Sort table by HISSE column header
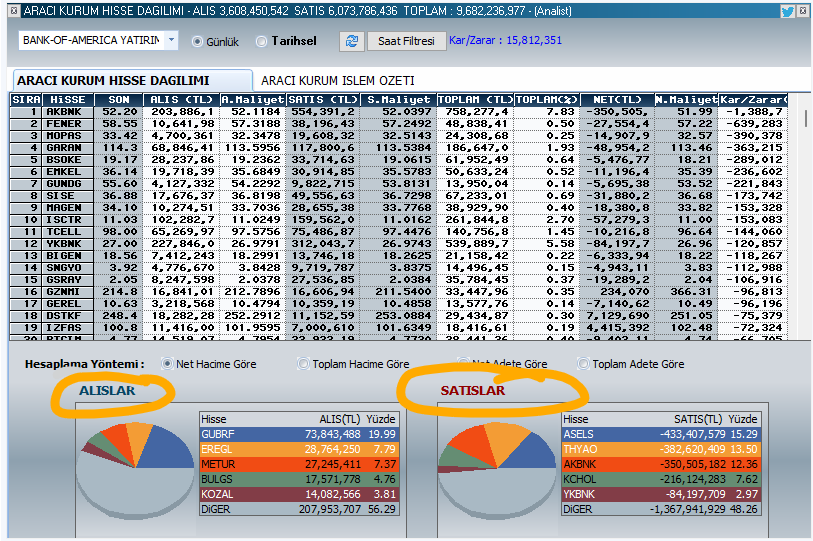This screenshot has width=813, height=541. coord(68,100)
